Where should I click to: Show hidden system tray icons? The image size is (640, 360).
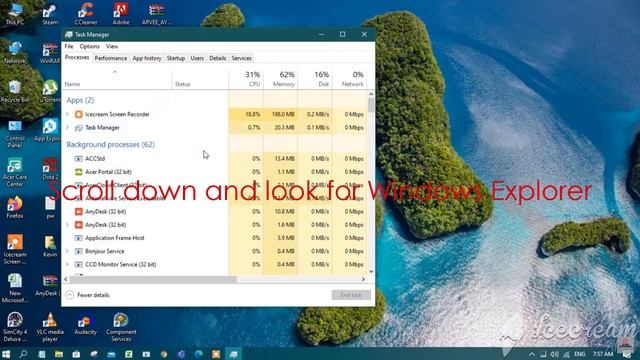click(531, 354)
